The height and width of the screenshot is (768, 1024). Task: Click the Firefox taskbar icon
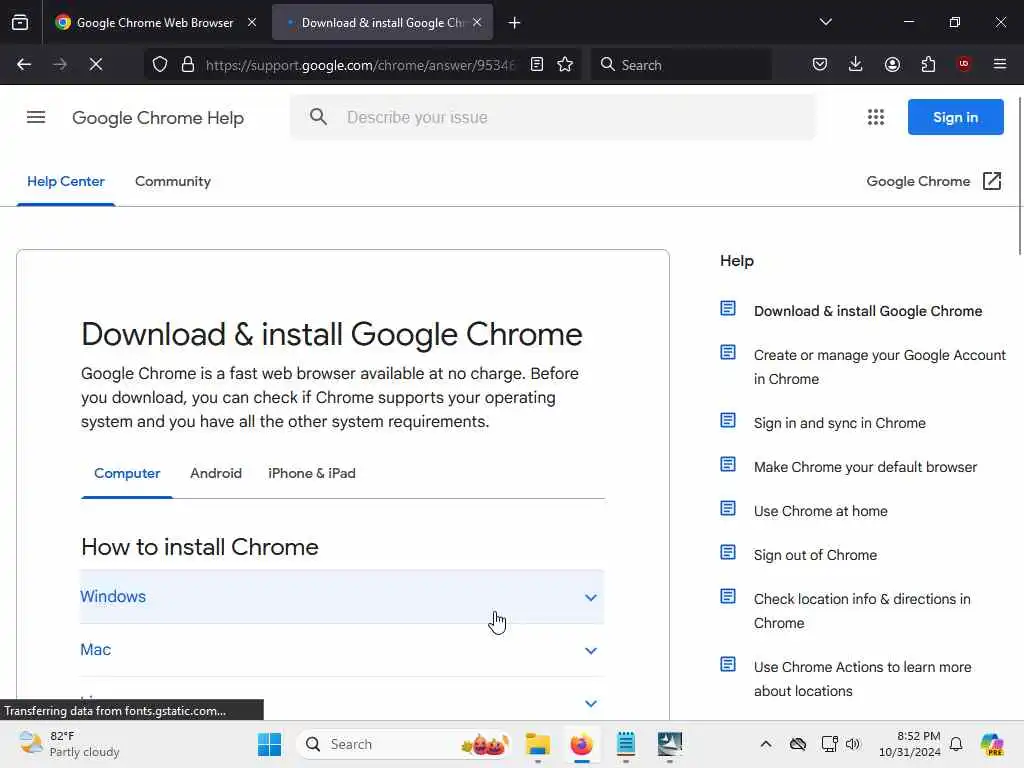pos(581,744)
